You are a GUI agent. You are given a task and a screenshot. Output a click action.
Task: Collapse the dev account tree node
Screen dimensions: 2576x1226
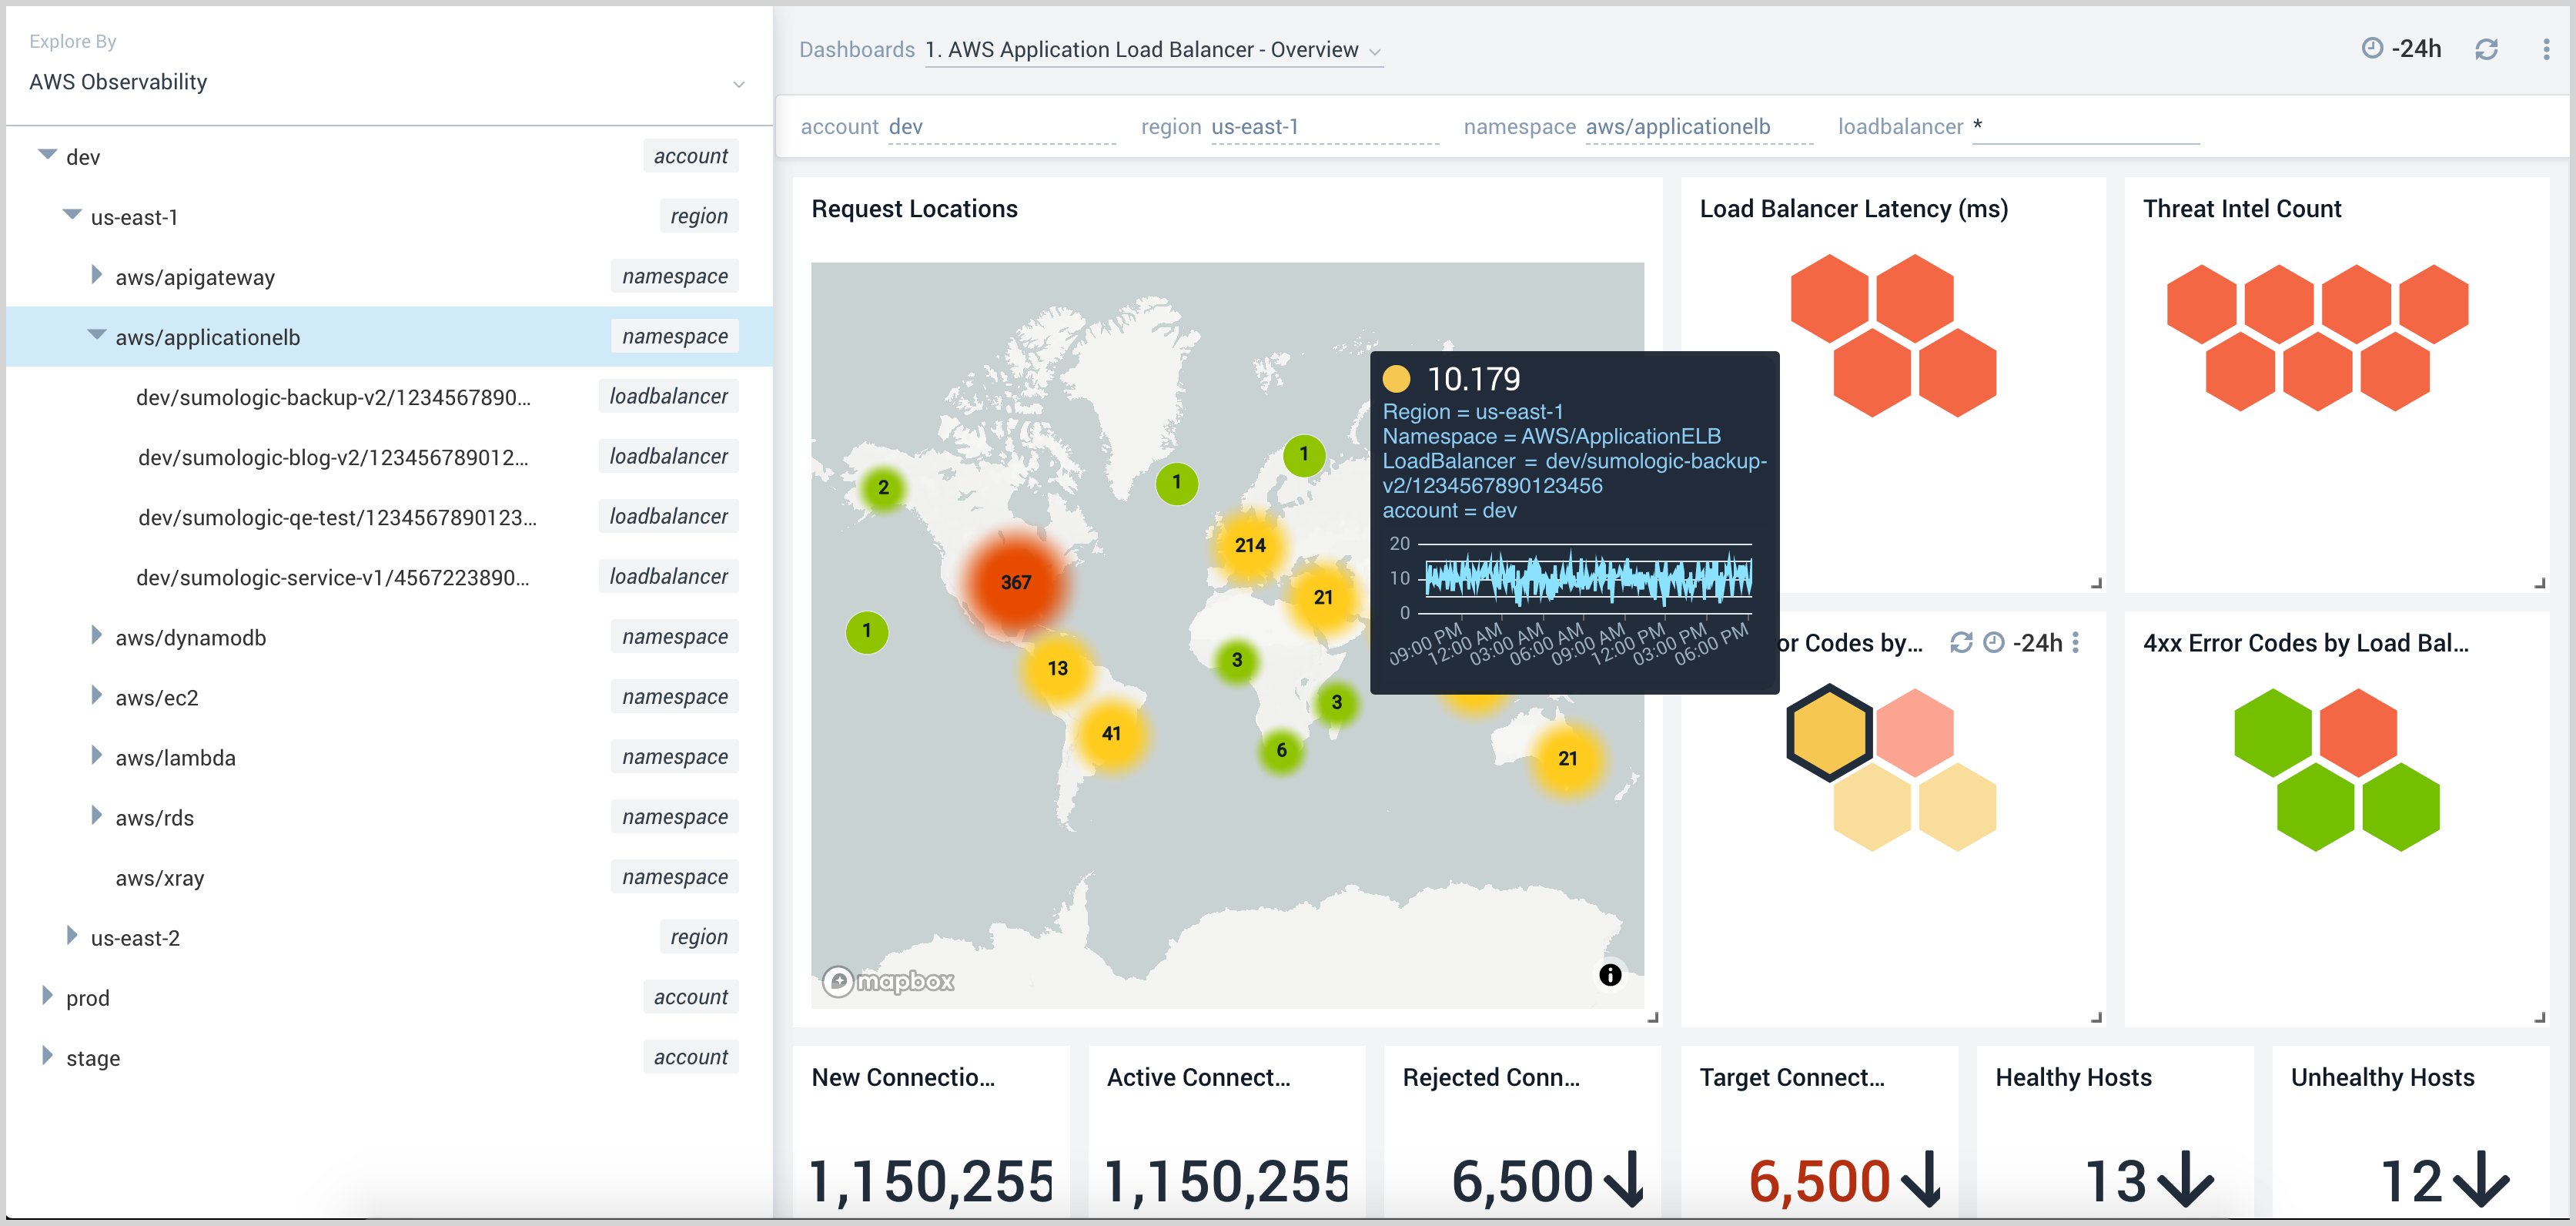tap(47, 155)
